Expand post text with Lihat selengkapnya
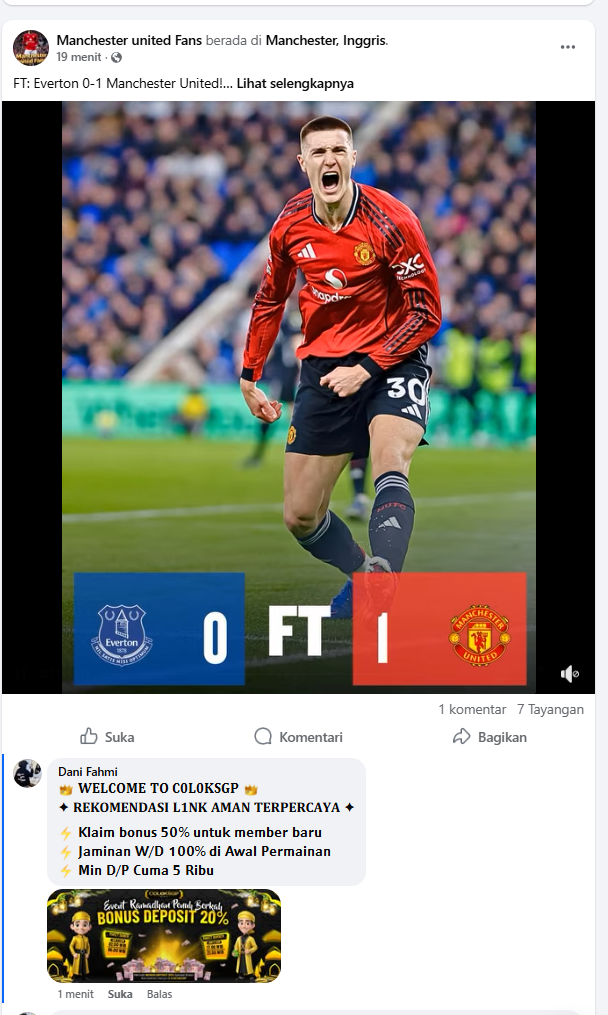This screenshot has height=1015, width=608. point(295,84)
